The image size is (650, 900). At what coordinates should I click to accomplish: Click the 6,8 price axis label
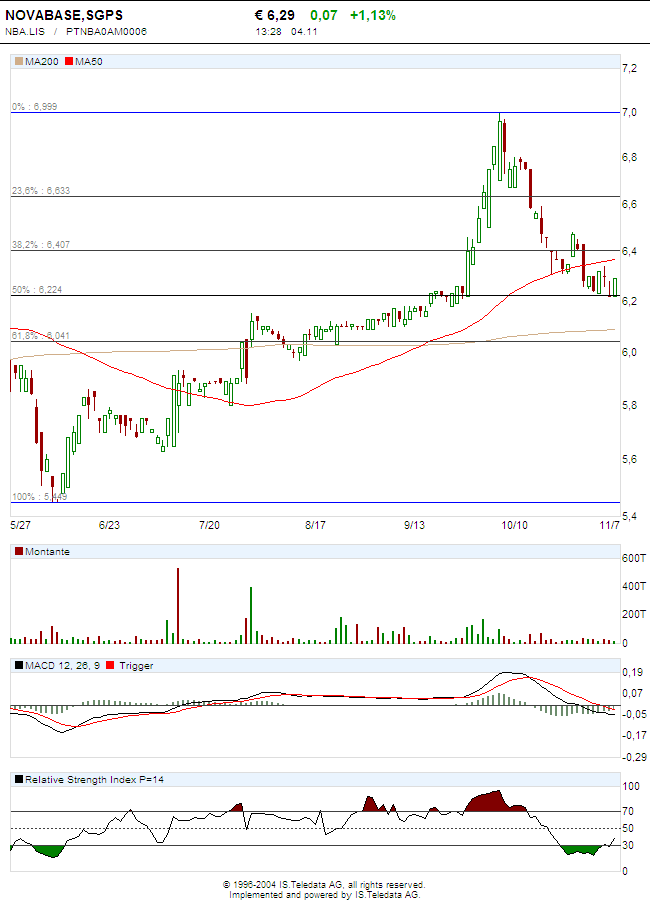click(x=629, y=157)
